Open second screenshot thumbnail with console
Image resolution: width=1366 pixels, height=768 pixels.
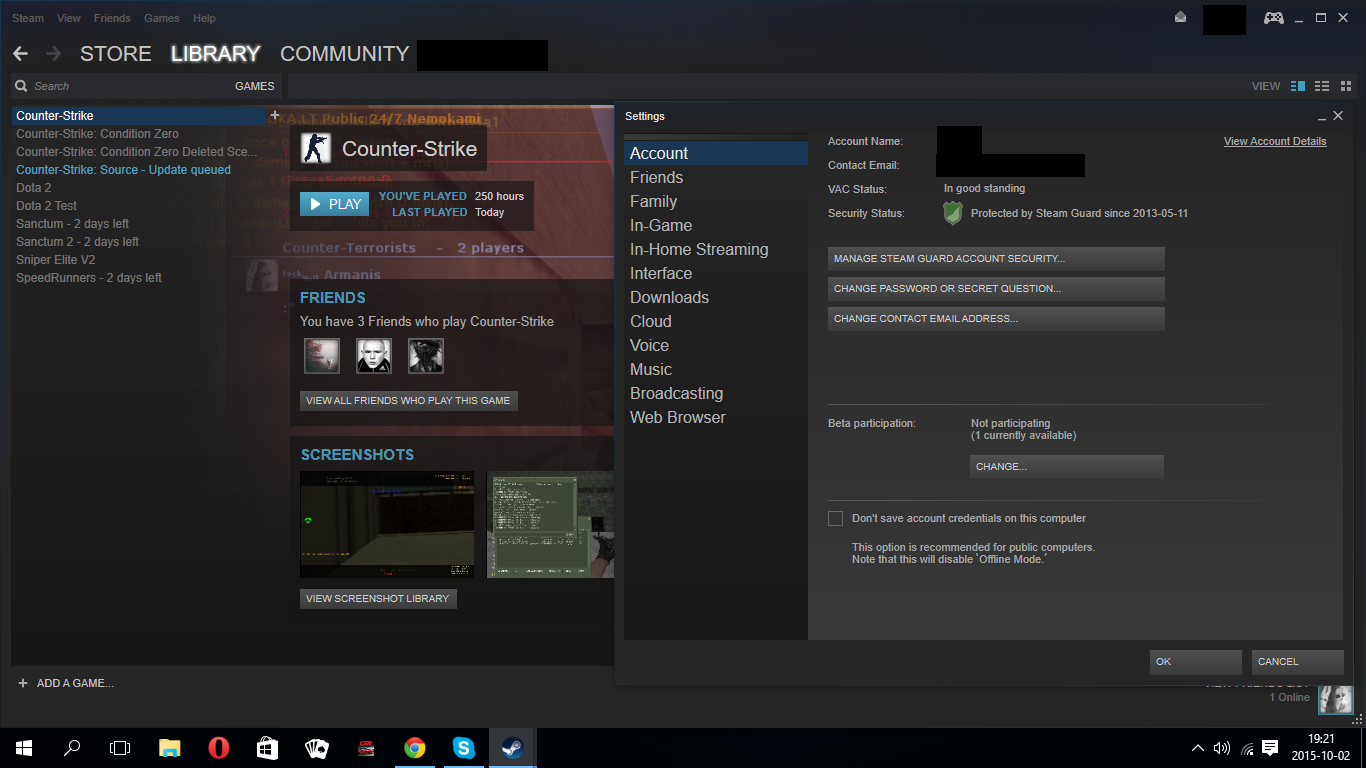coord(550,525)
